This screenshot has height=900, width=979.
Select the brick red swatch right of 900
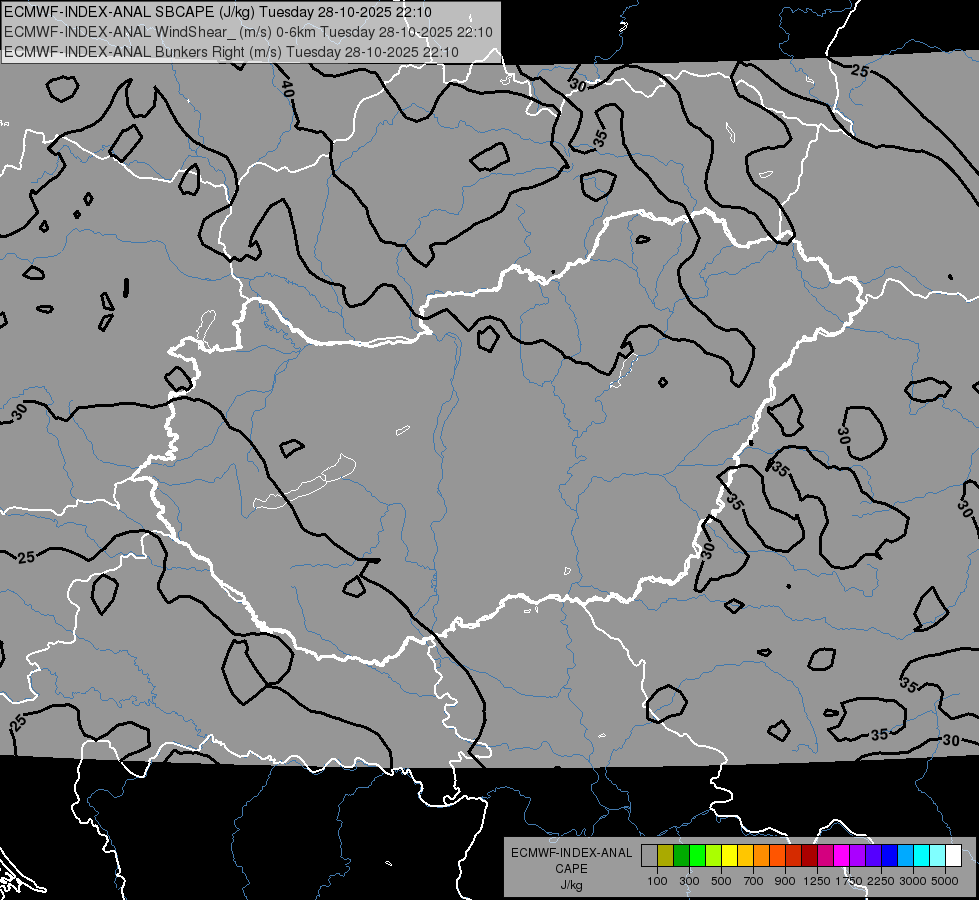[794, 856]
